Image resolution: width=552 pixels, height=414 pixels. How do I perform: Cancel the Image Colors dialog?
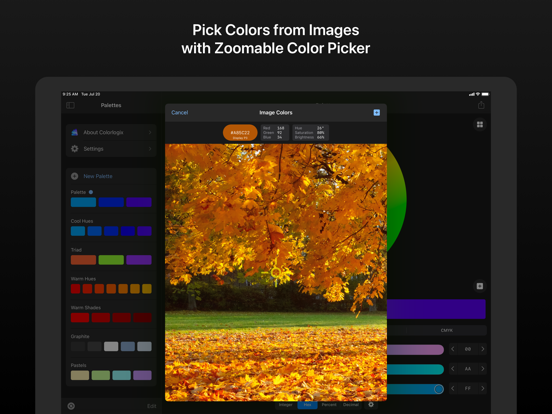pos(180,113)
